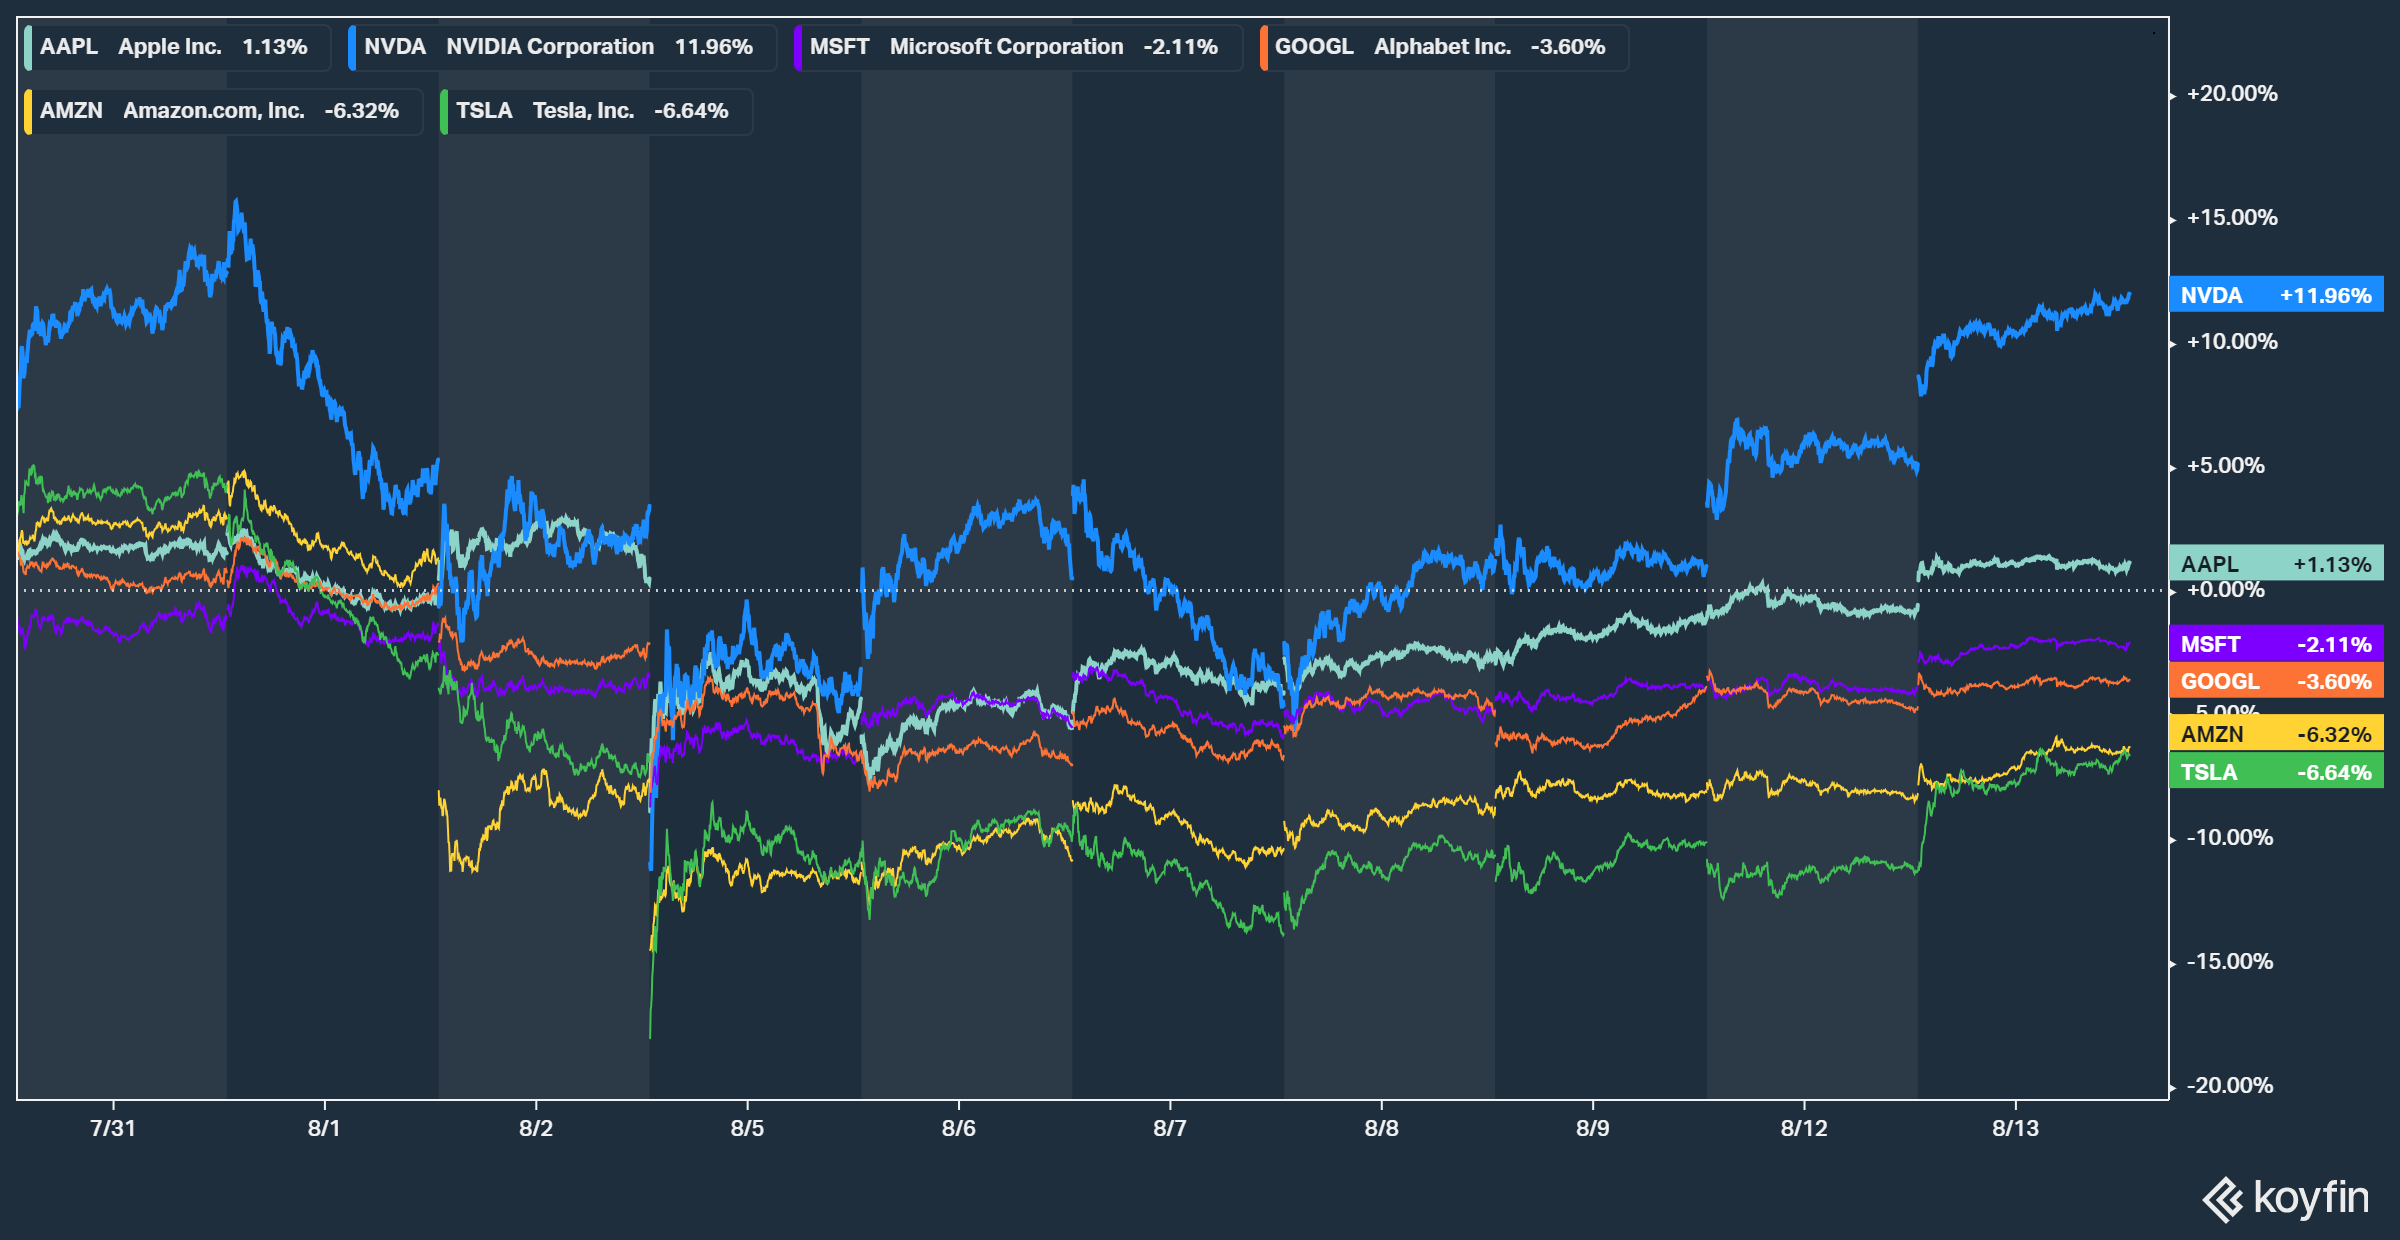This screenshot has width=2400, height=1240.
Task: Click the NVDA blue color bar in legend
Action: [x=352, y=47]
